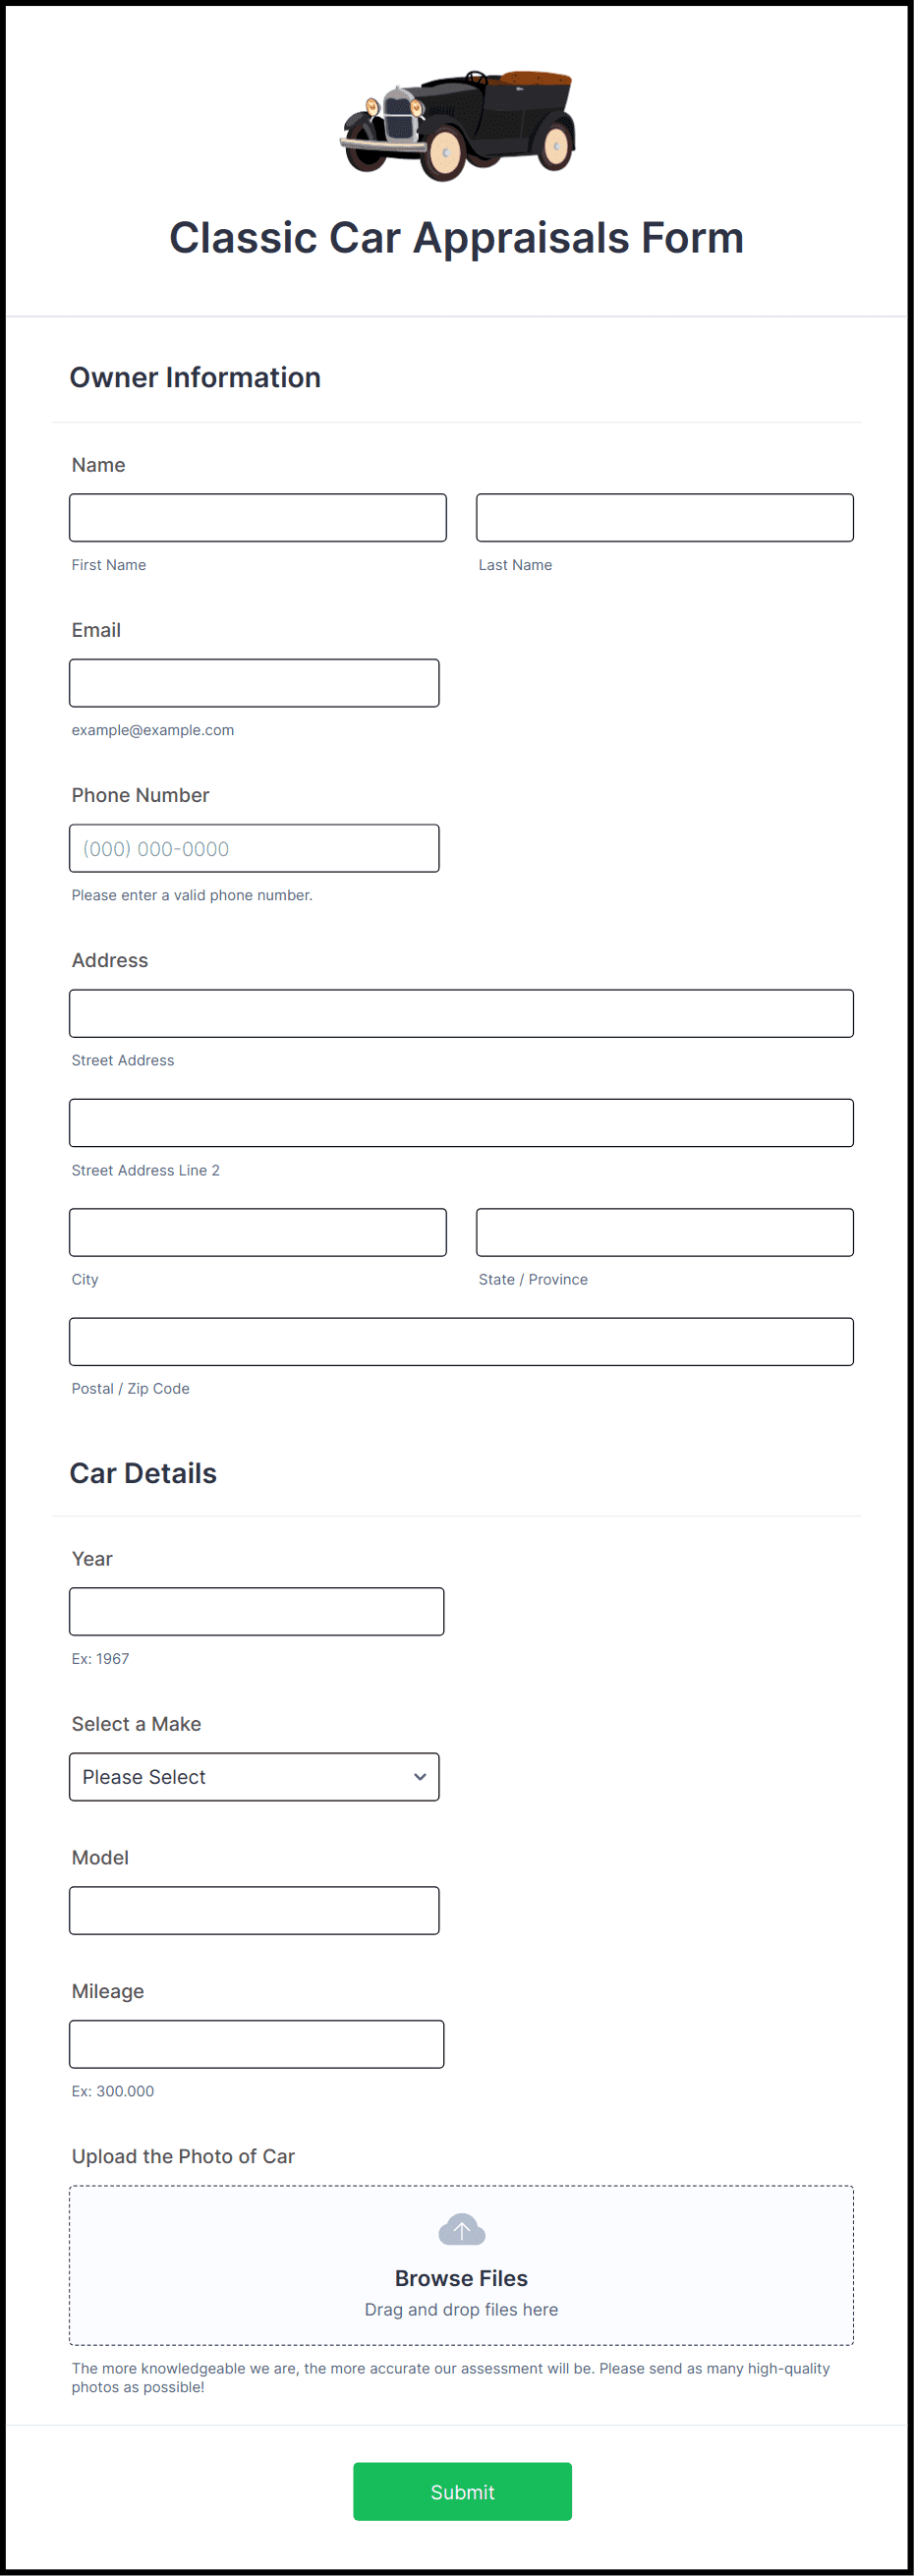Click Browse Files to upload a photo
Image resolution: width=914 pixels, height=2576 pixels.
pyautogui.click(x=461, y=2278)
